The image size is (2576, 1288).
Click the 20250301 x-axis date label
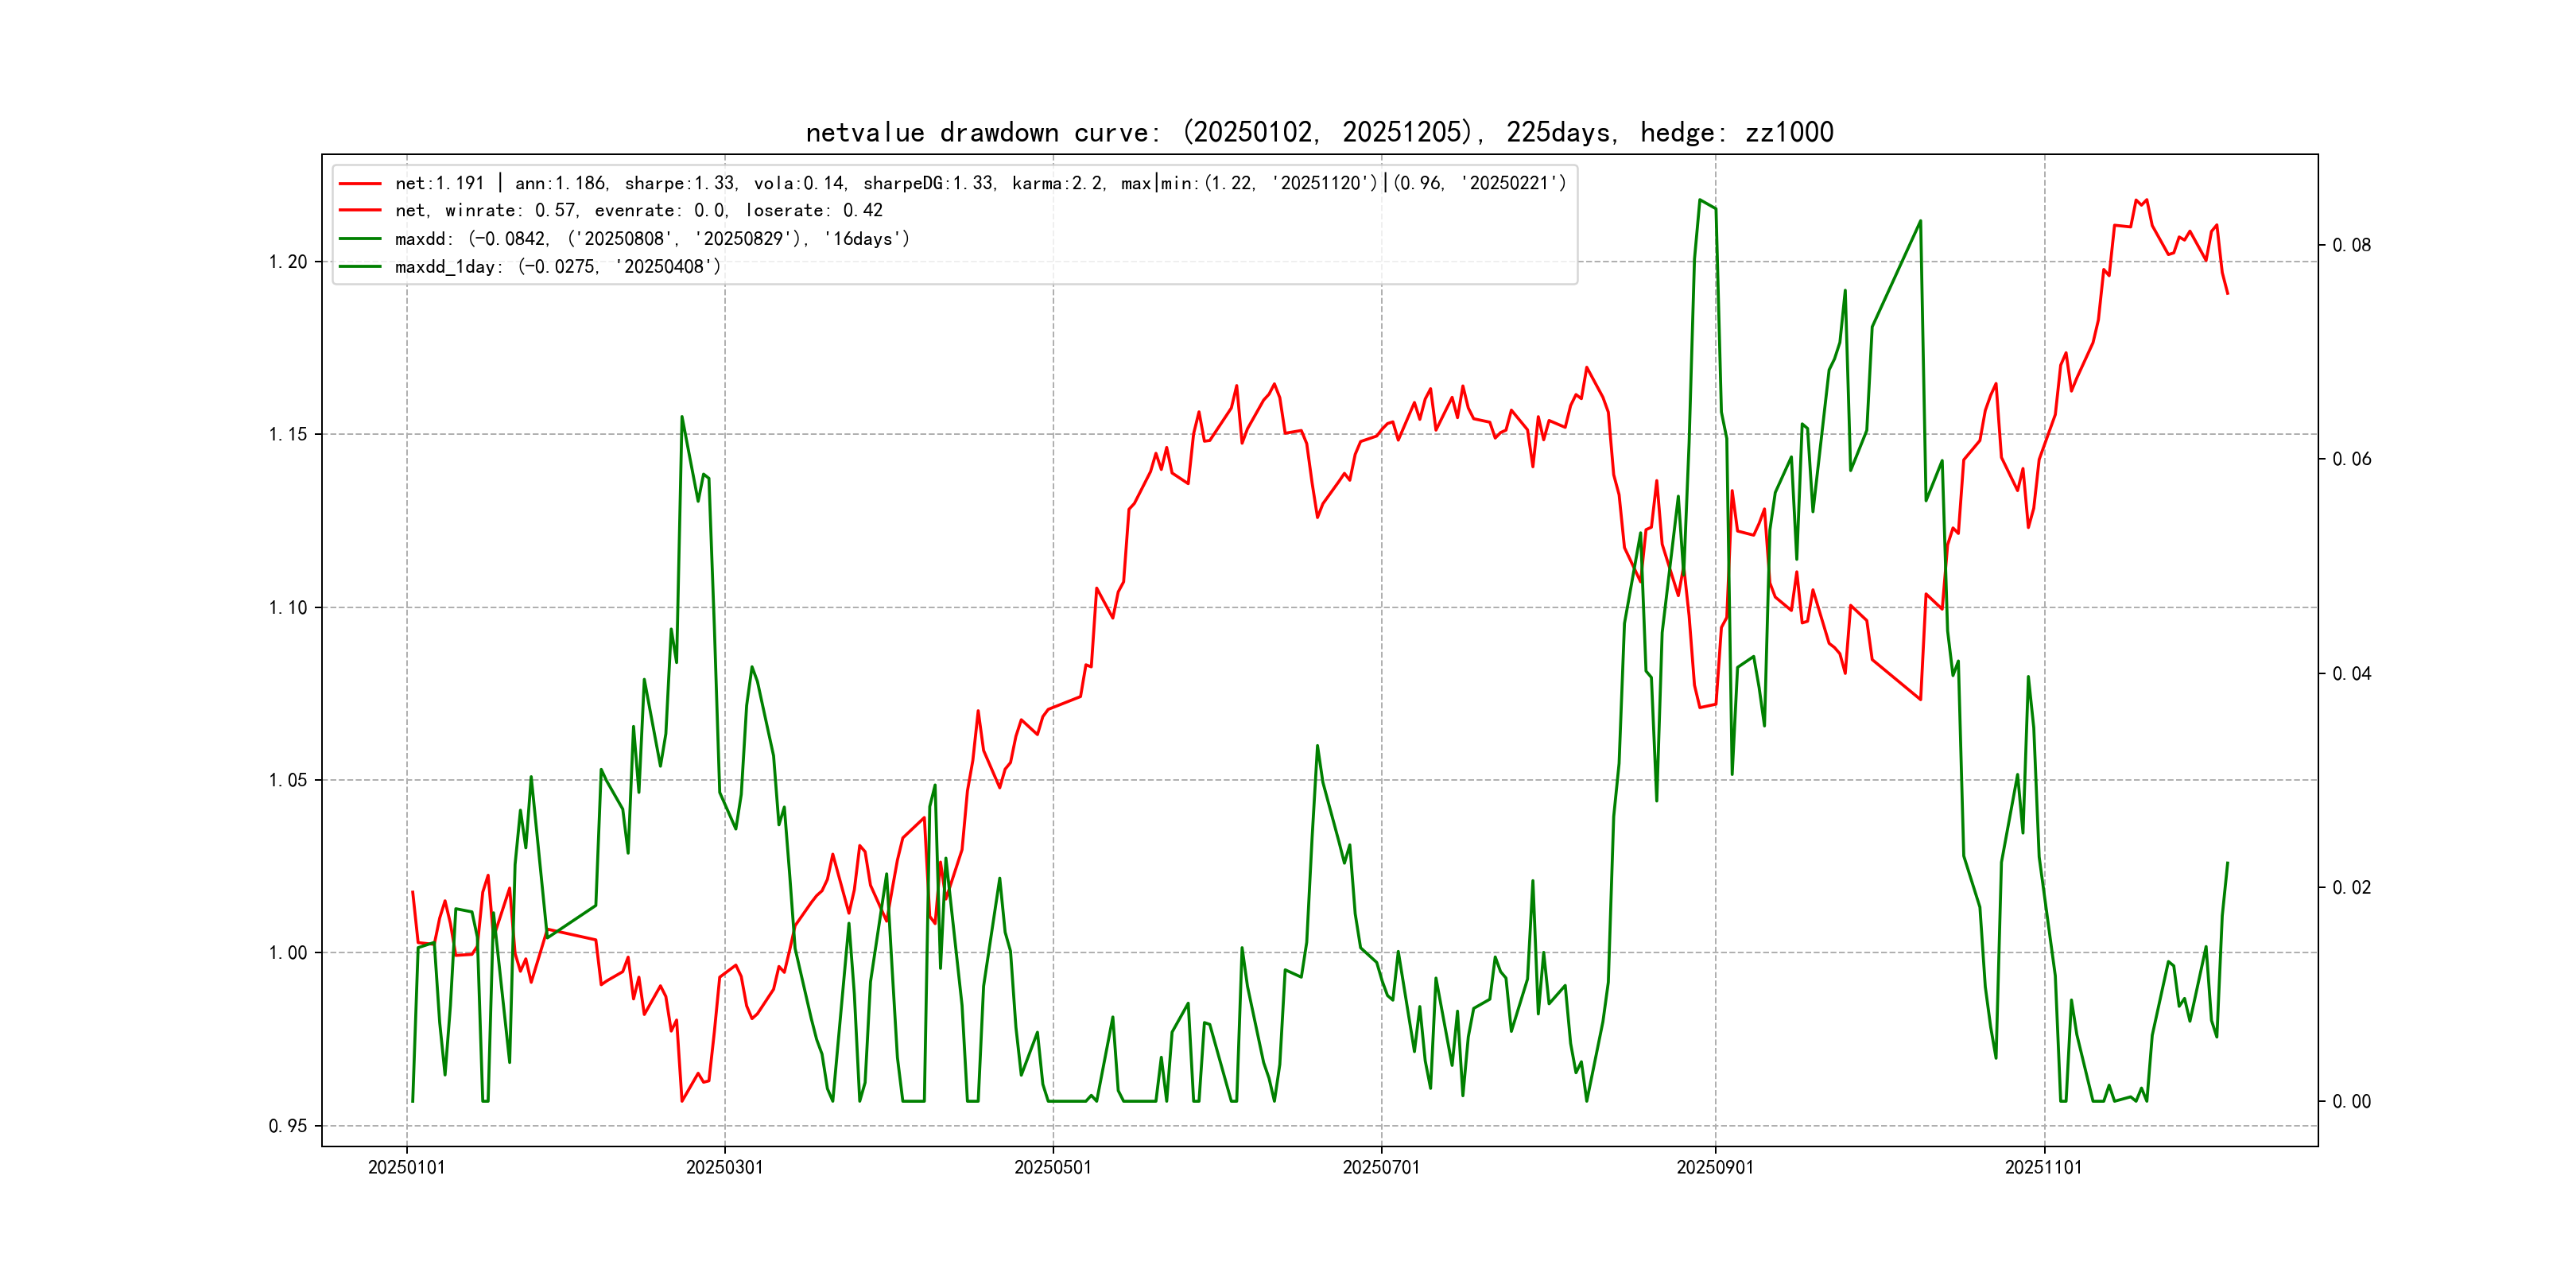click(724, 1168)
